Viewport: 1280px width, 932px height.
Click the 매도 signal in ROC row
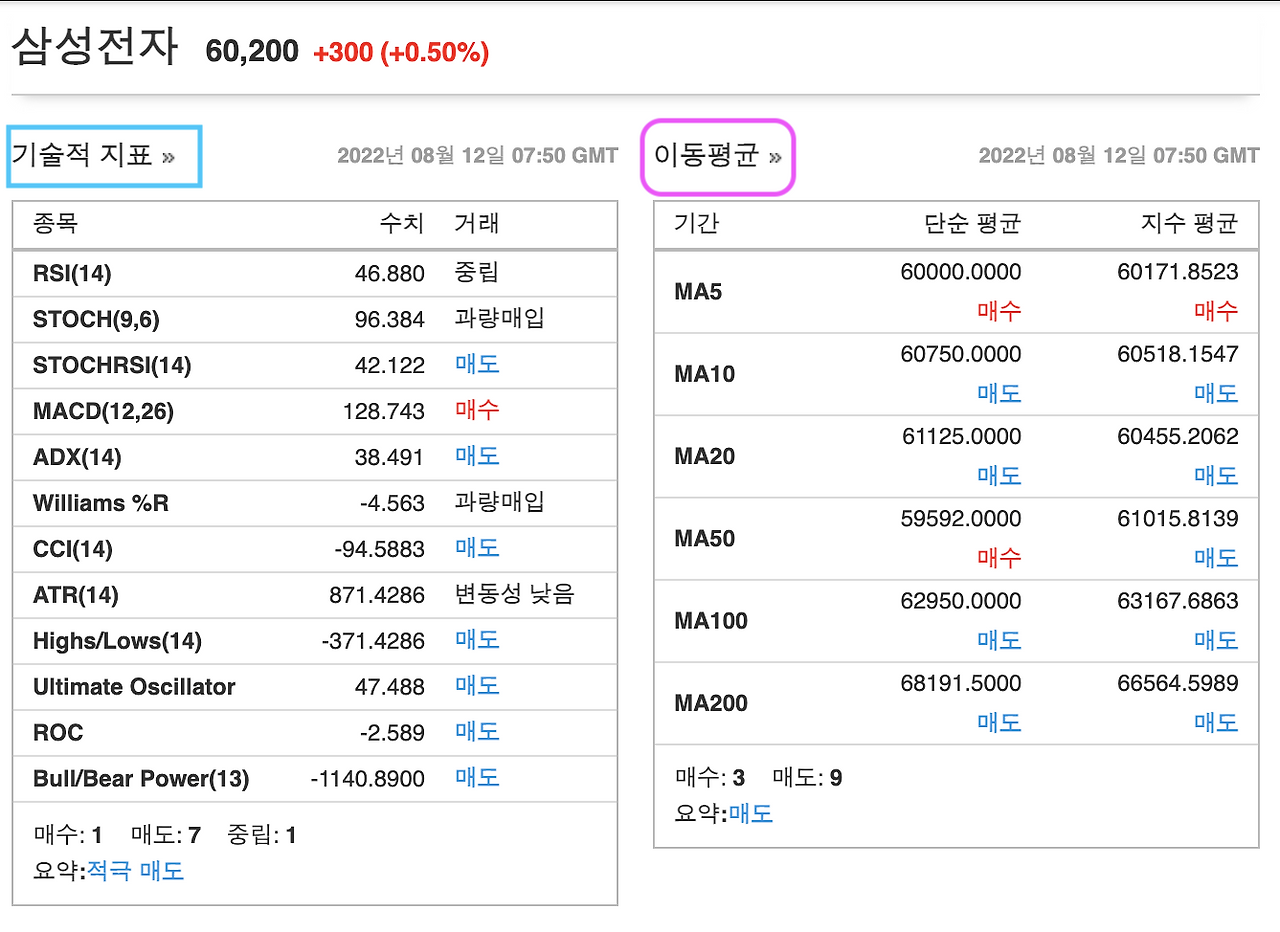(477, 733)
